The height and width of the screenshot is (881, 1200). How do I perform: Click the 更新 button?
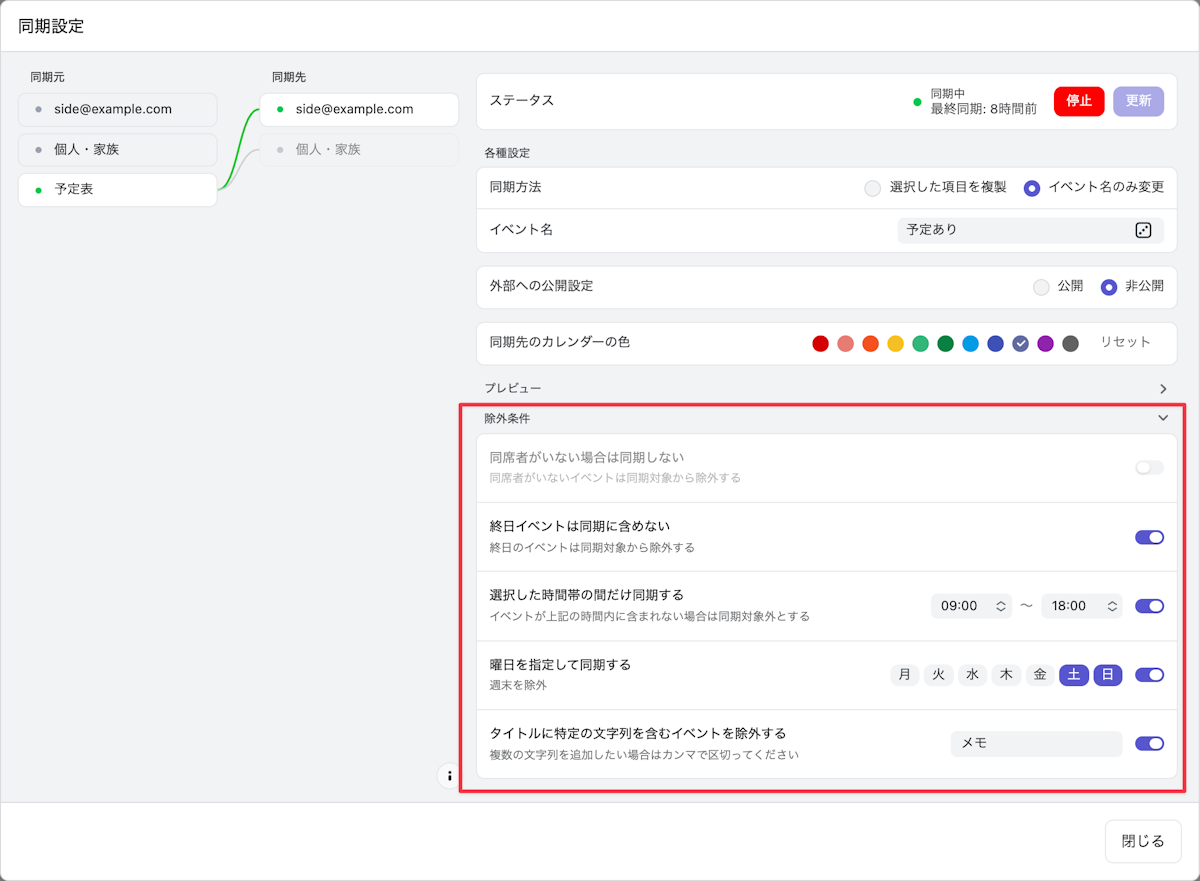[1138, 101]
